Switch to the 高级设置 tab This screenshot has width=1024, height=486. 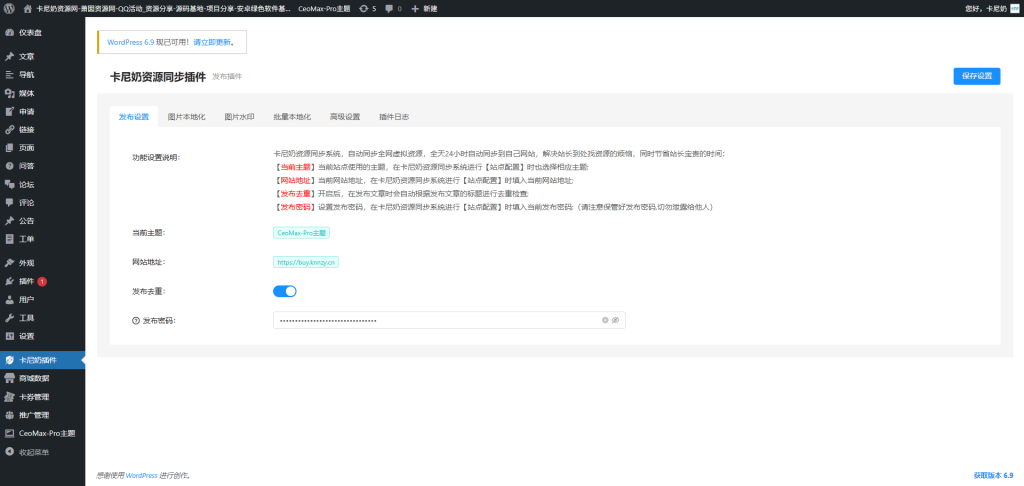point(345,117)
